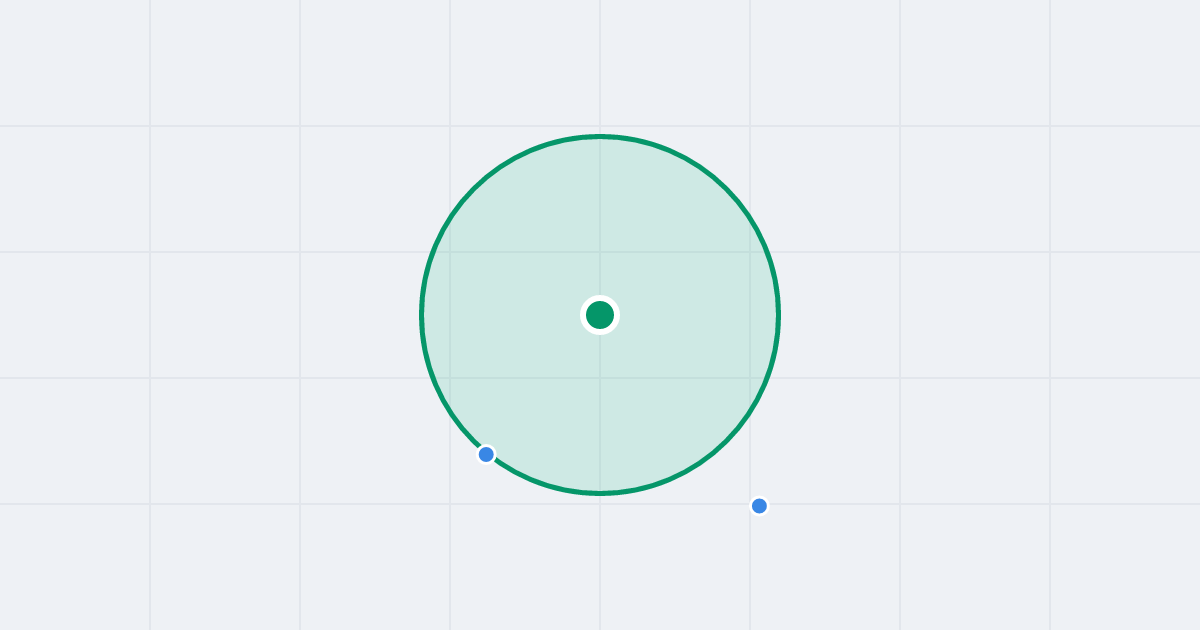Choose the blue dot touching the circumference
This screenshot has width=1200, height=630.
pyautogui.click(x=486, y=454)
